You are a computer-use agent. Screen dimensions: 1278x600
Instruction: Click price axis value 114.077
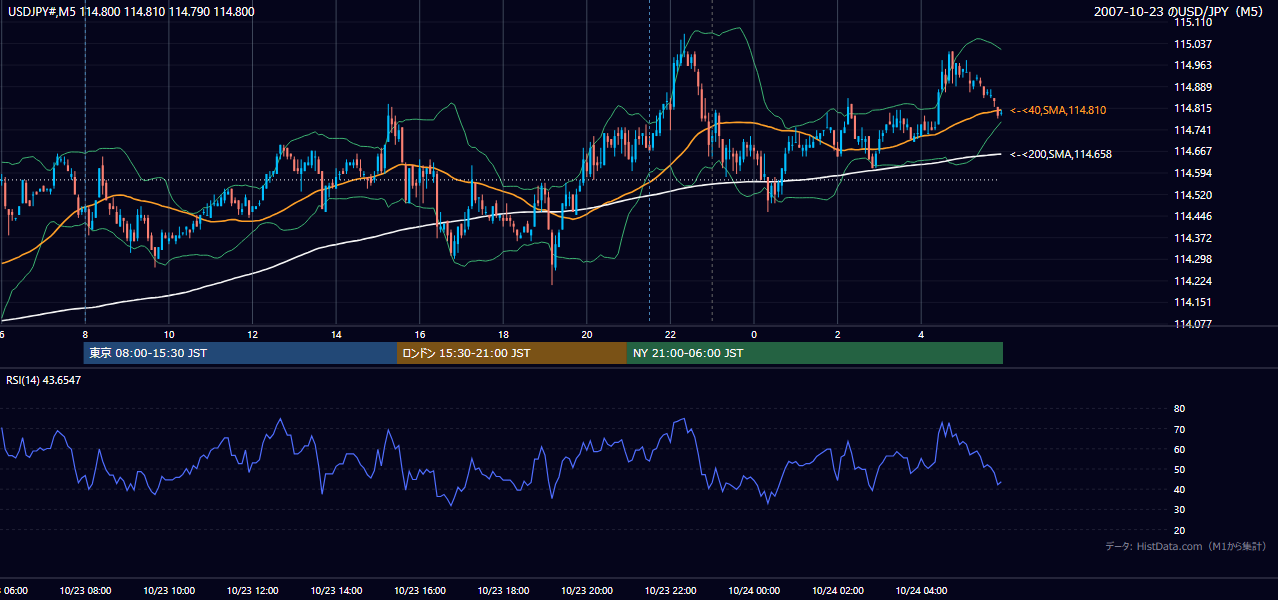tap(1192, 324)
